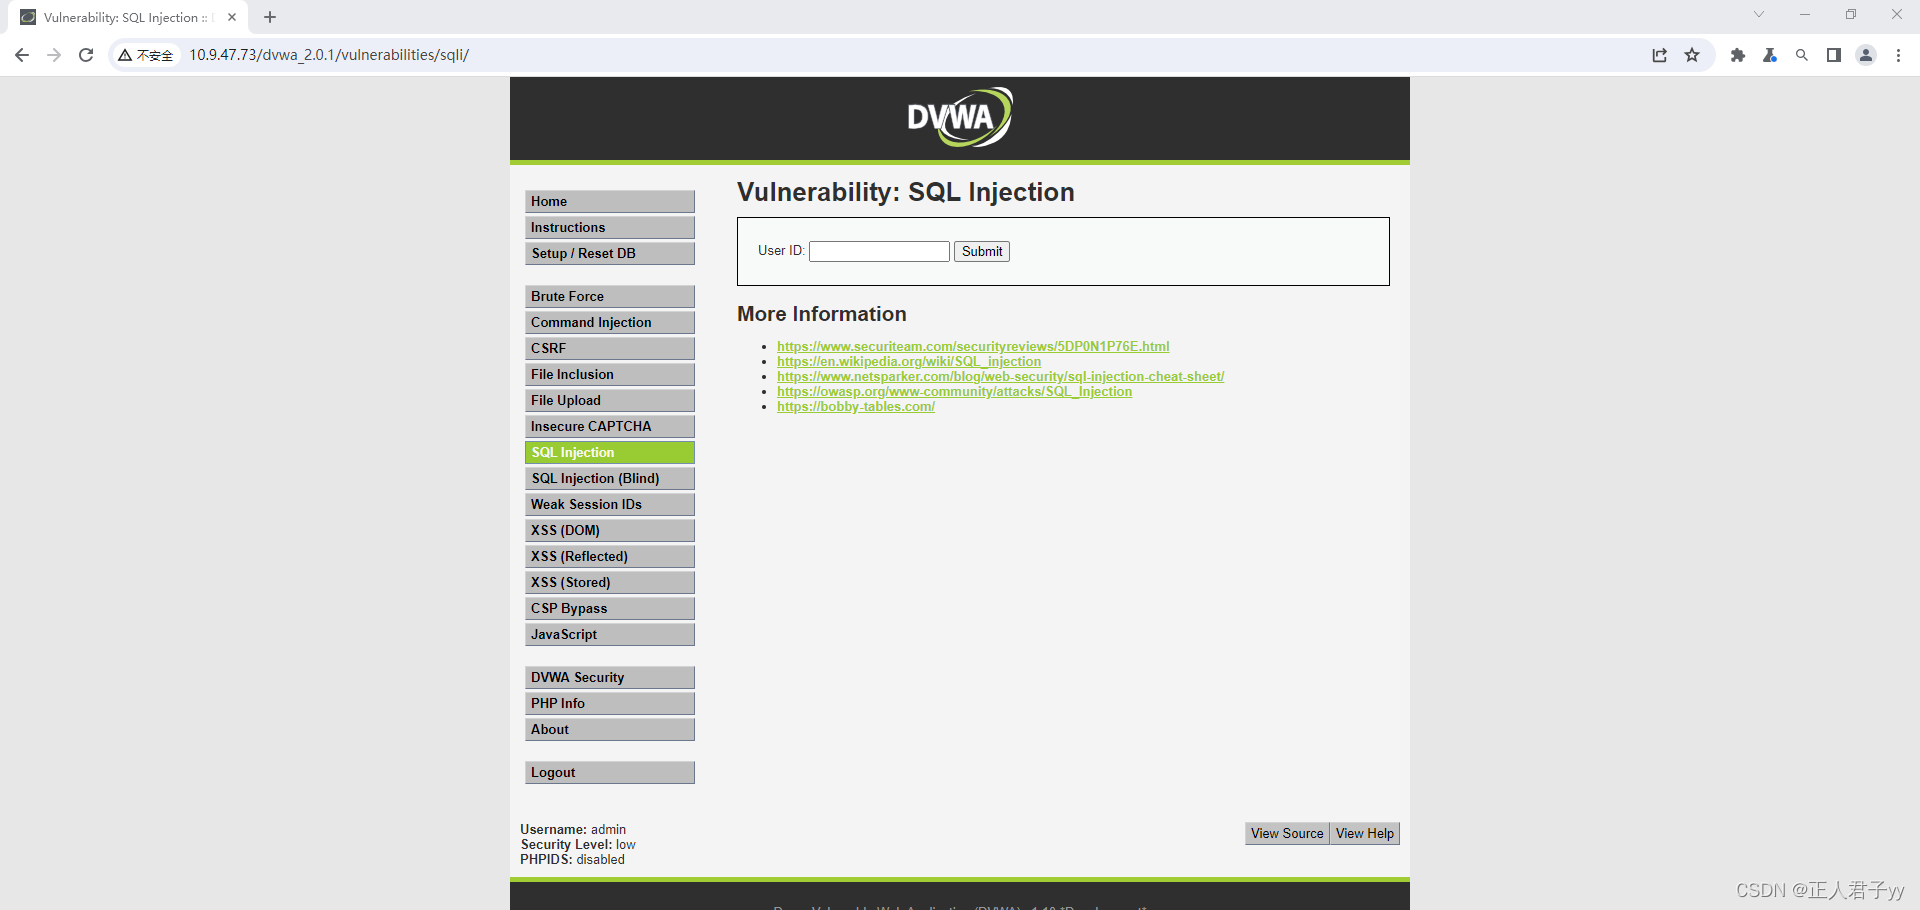Open the PHP Info page
This screenshot has width=1920, height=910.
click(610, 703)
